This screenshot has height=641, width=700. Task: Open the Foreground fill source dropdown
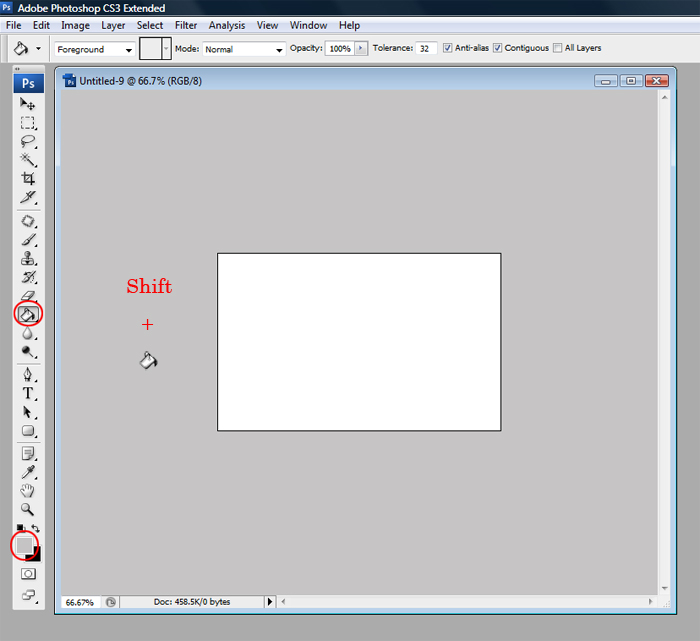coord(95,49)
